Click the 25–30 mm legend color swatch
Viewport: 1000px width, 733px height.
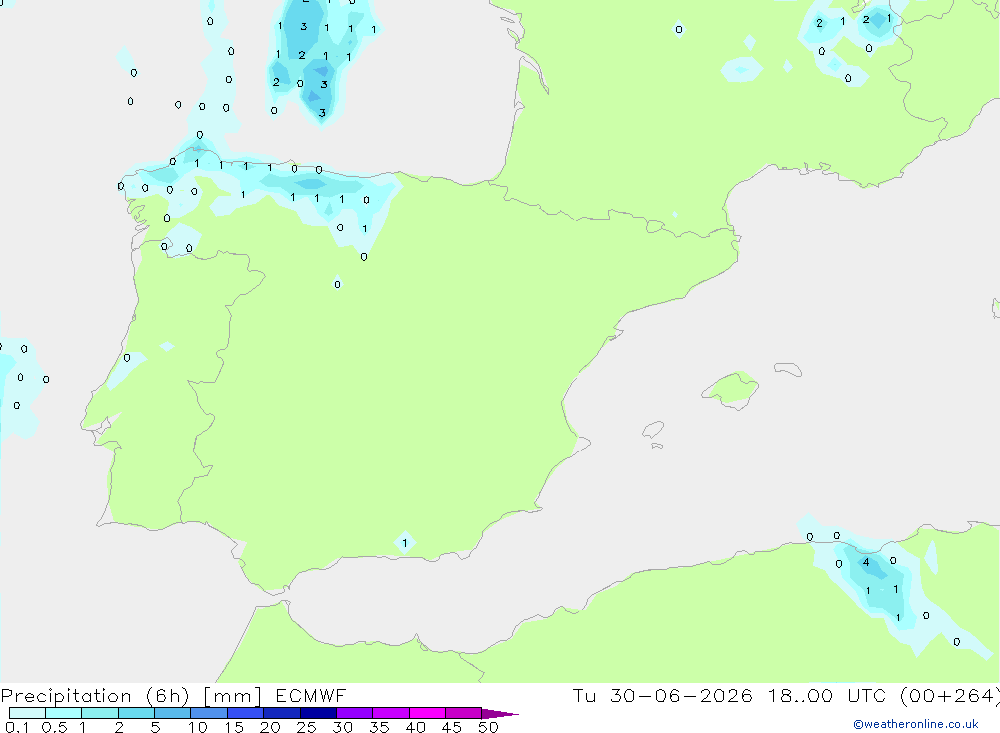[x=318, y=713]
